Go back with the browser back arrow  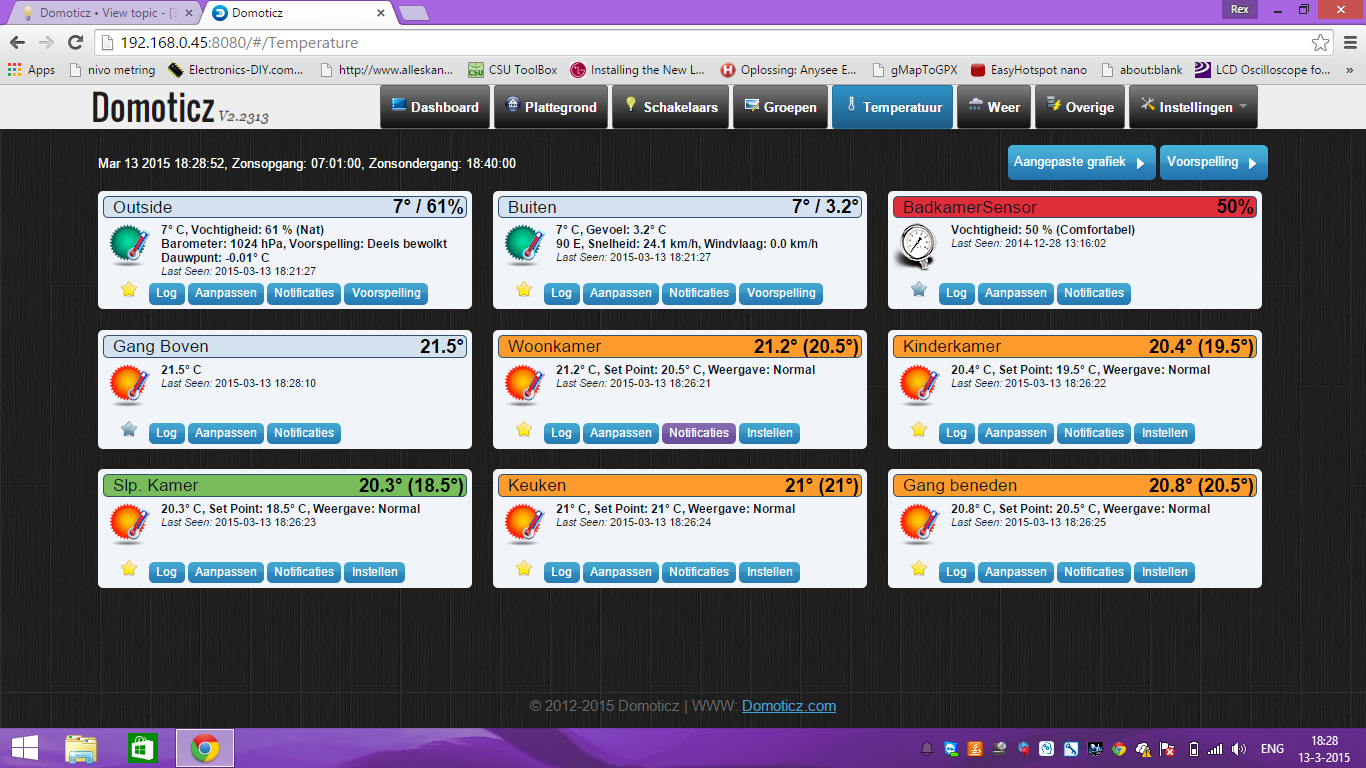point(17,43)
